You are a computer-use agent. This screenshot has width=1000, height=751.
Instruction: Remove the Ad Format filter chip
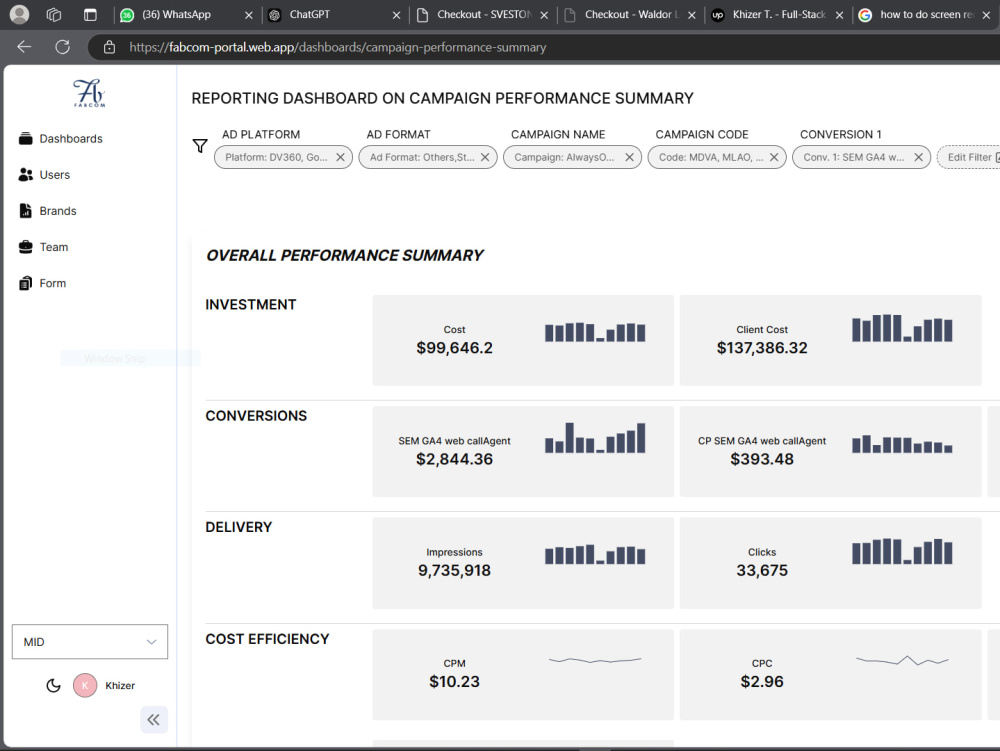(485, 157)
